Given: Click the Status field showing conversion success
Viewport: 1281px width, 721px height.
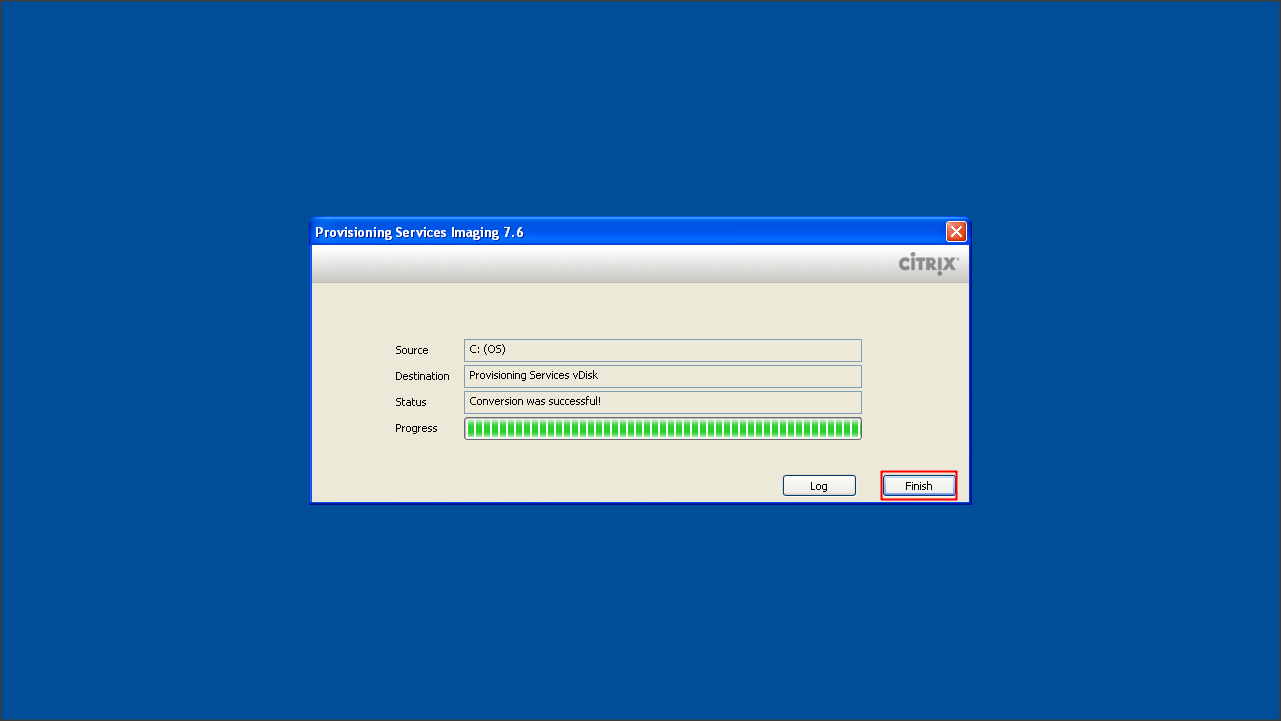Looking at the screenshot, I should tap(662, 402).
